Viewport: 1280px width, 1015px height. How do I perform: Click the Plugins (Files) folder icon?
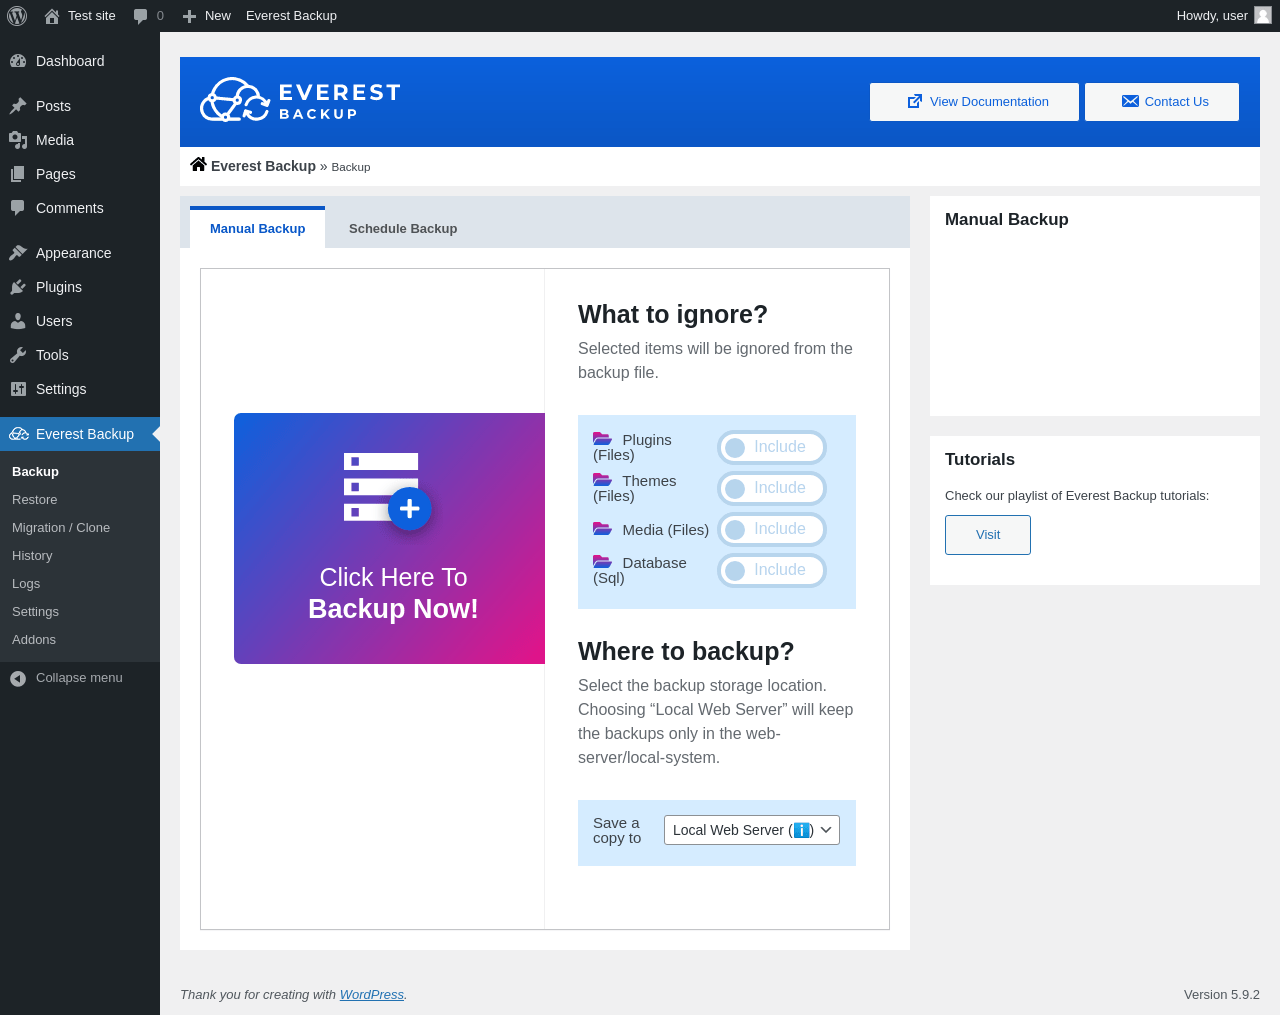tap(602, 439)
